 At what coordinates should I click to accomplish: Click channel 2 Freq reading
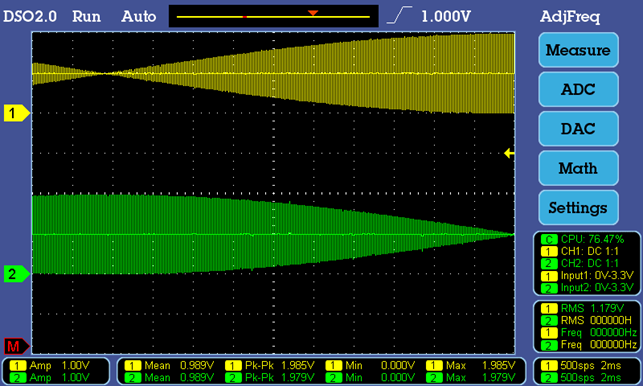tap(599, 345)
